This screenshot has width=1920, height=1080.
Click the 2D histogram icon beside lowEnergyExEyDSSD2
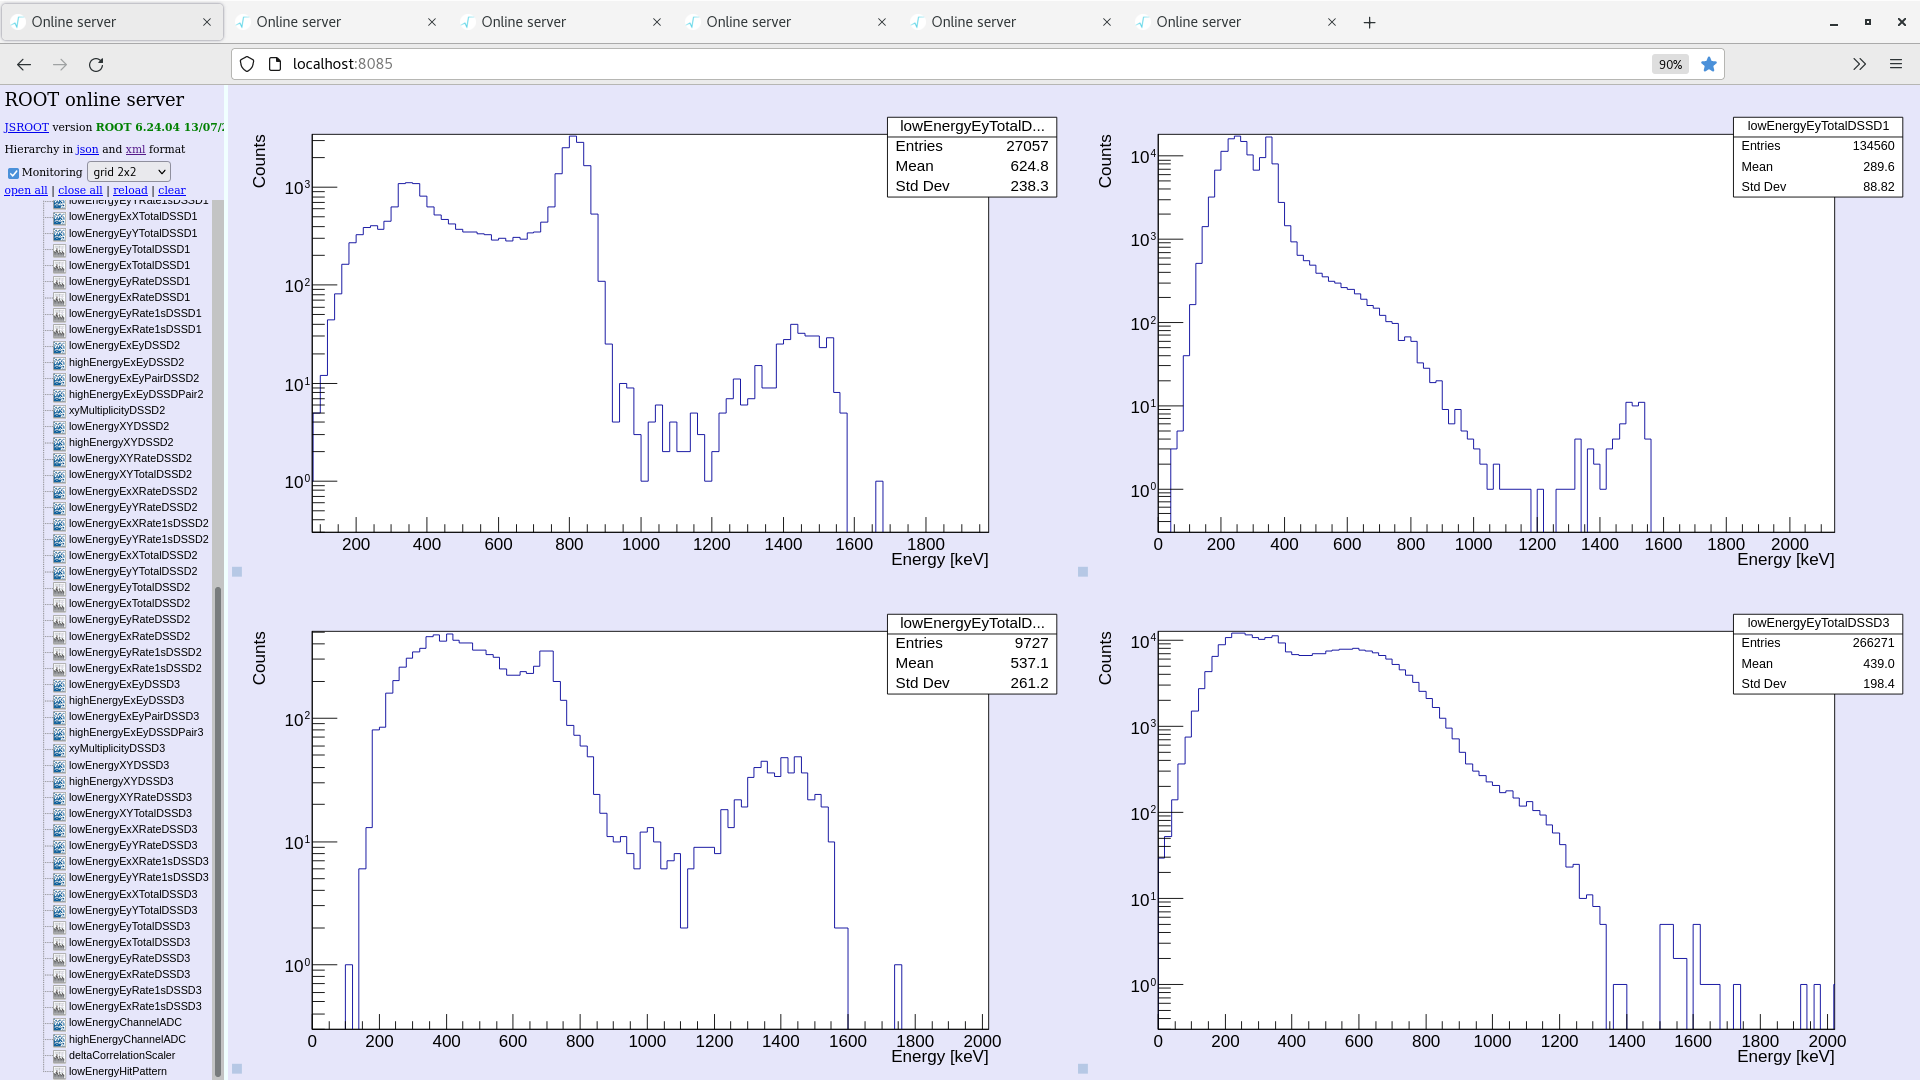(x=59, y=345)
